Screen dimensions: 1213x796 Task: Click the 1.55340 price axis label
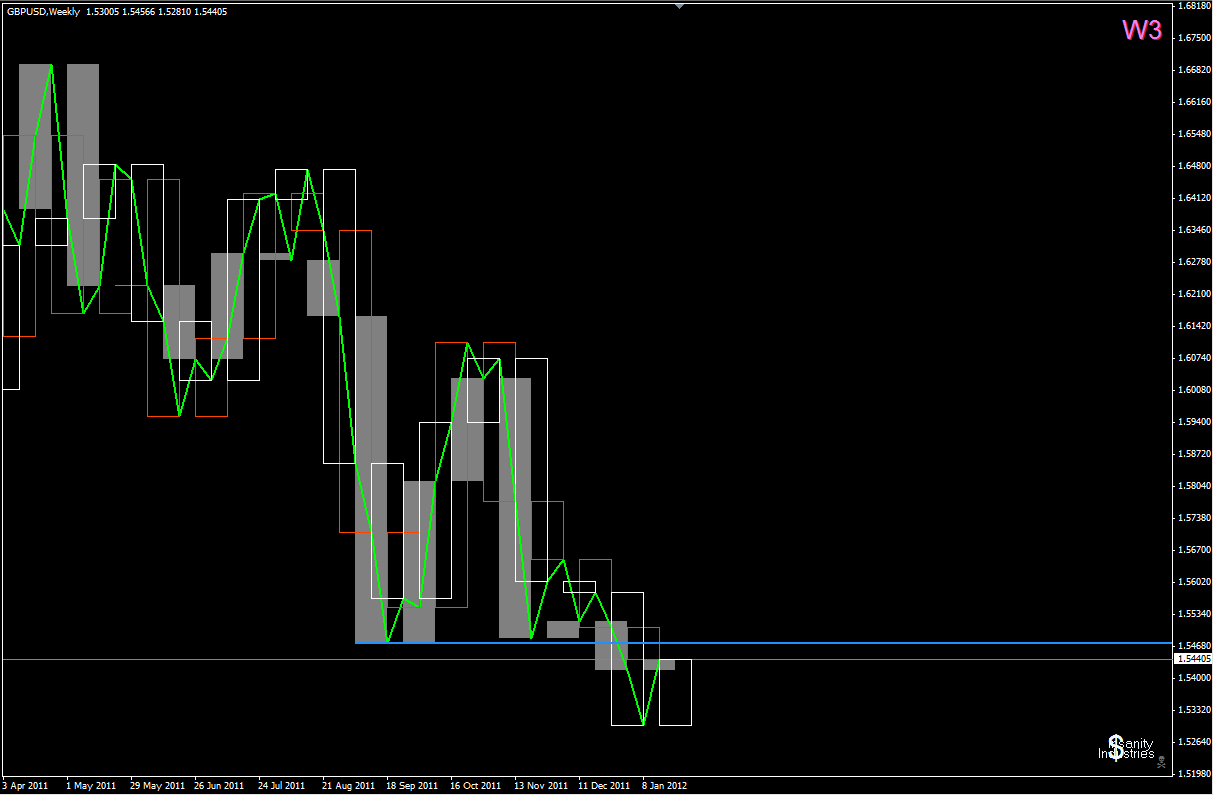pyautogui.click(x=1194, y=614)
